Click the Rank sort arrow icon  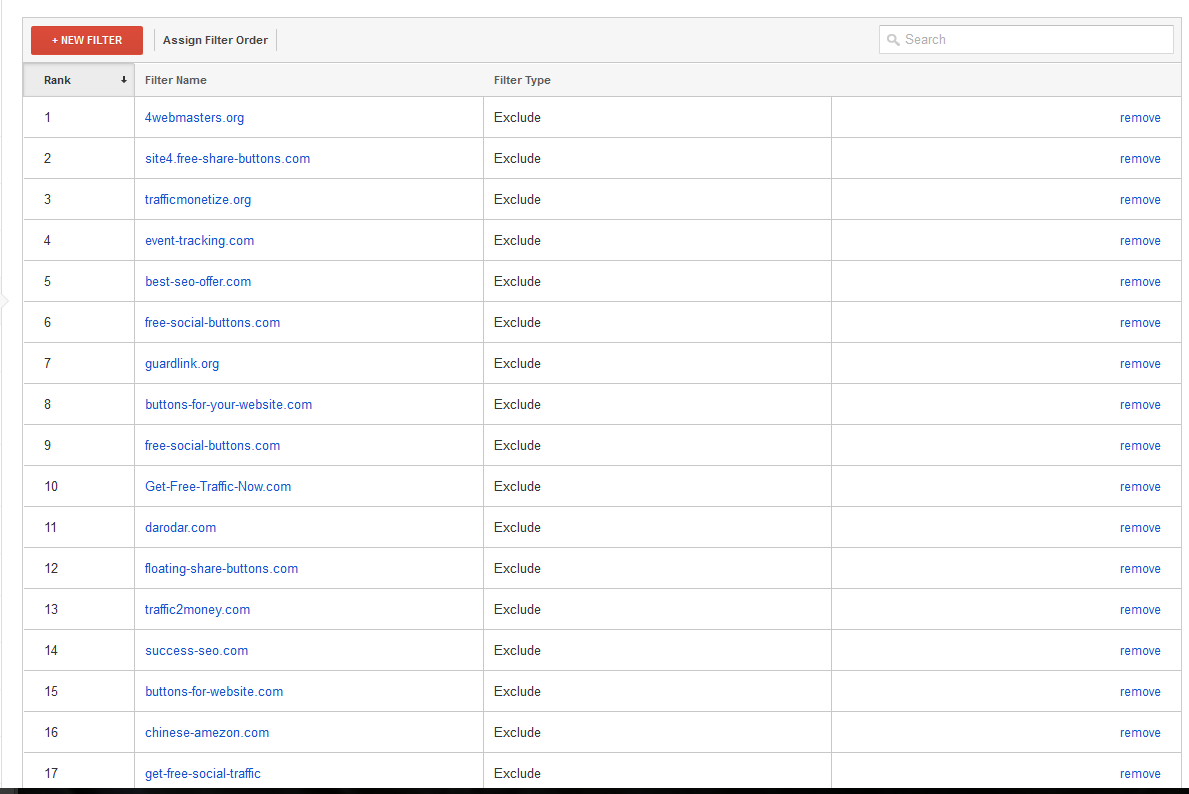(124, 80)
